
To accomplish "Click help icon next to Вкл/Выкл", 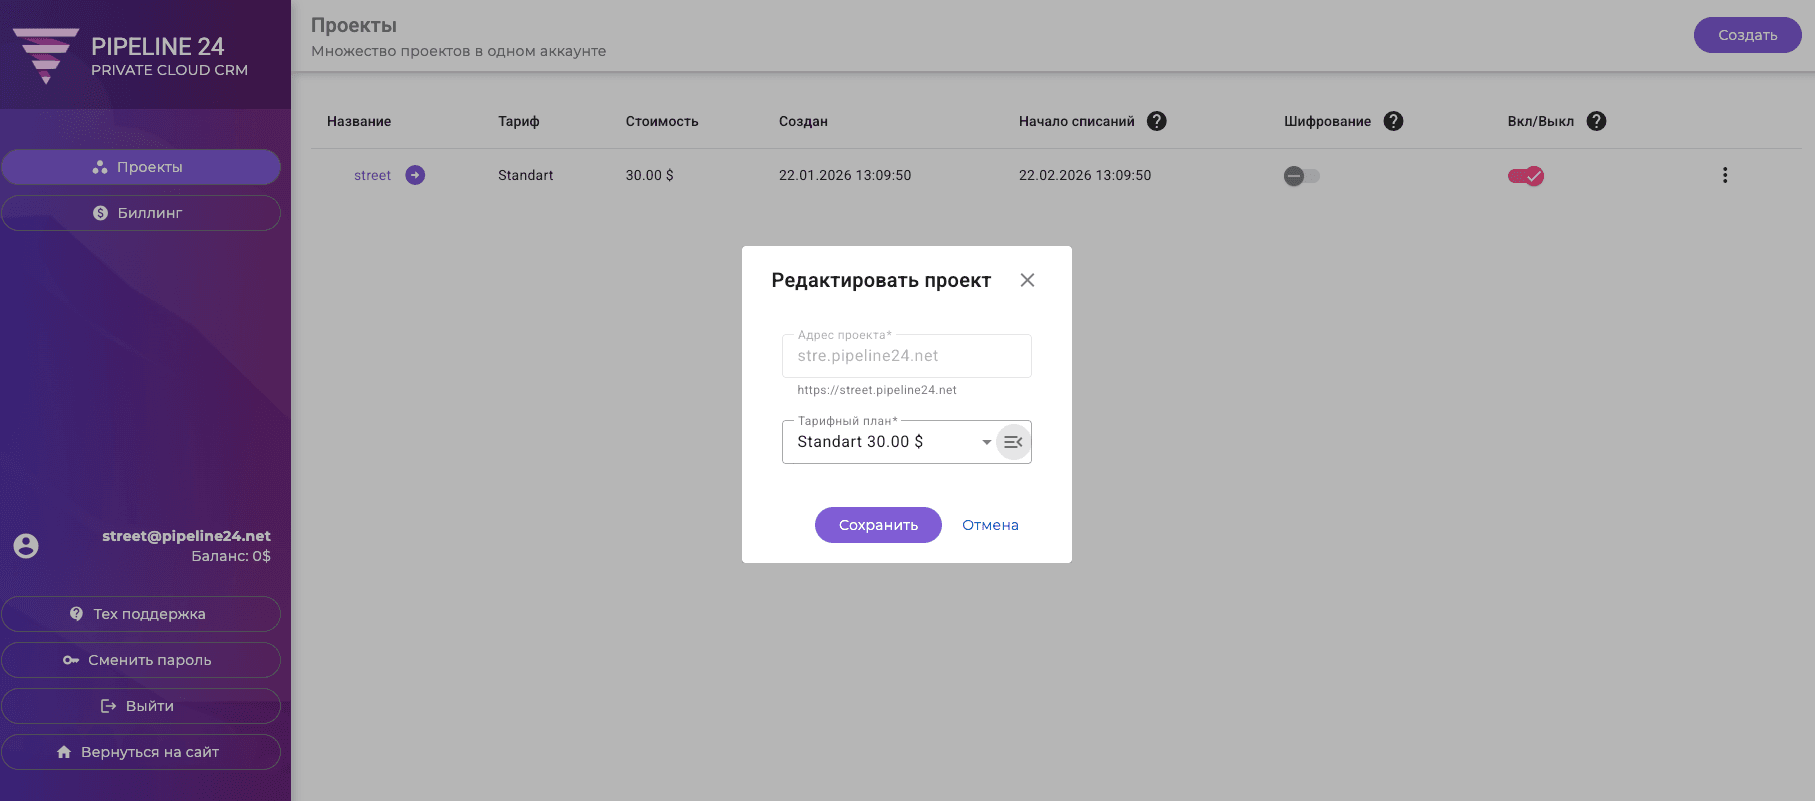I will (1596, 121).
